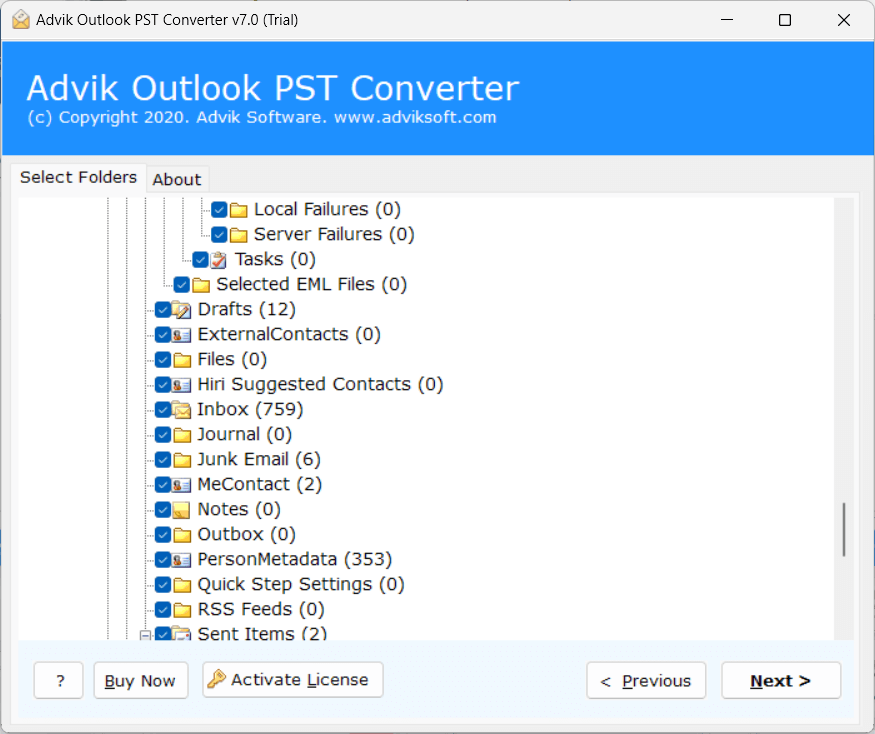Click the Sent Items folder icon
Image resolution: width=875 pixels, height=734 pixels.
(x=181, y=634)
